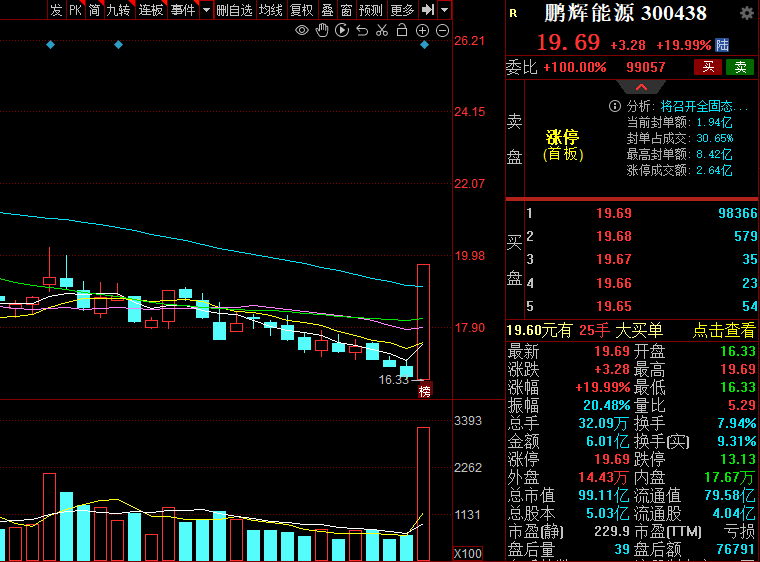Open the 连板 tab
The image size is (760, 562).
pos(151,10)
